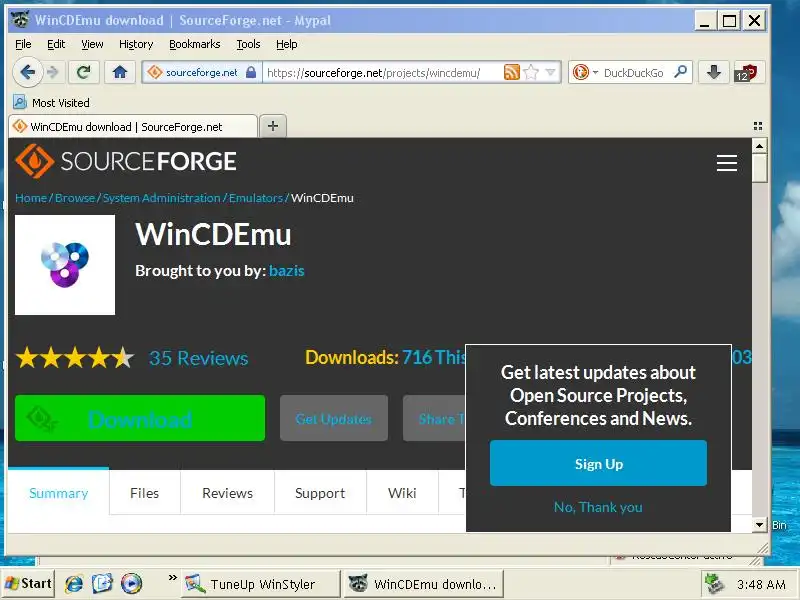Click the Mypal raccoon title bar icon

(x=20, y=20)
